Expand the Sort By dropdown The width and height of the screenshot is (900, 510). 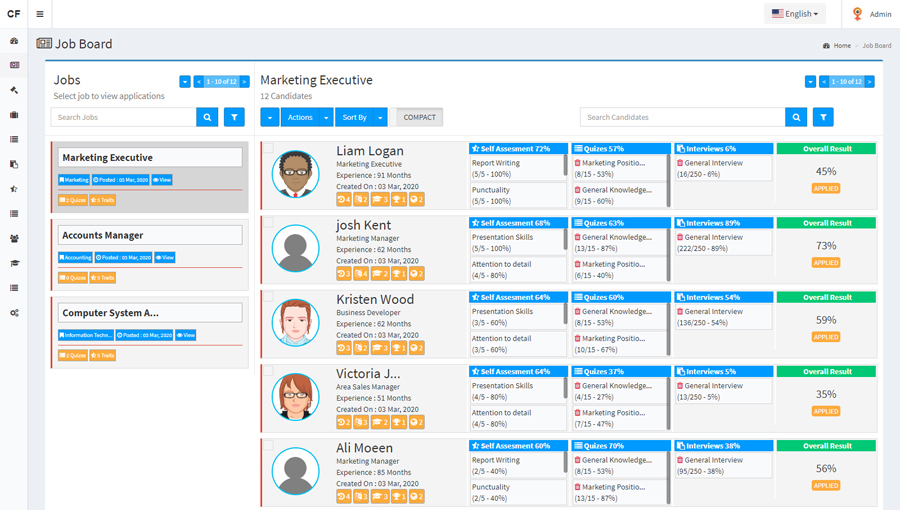coord(361,117)
